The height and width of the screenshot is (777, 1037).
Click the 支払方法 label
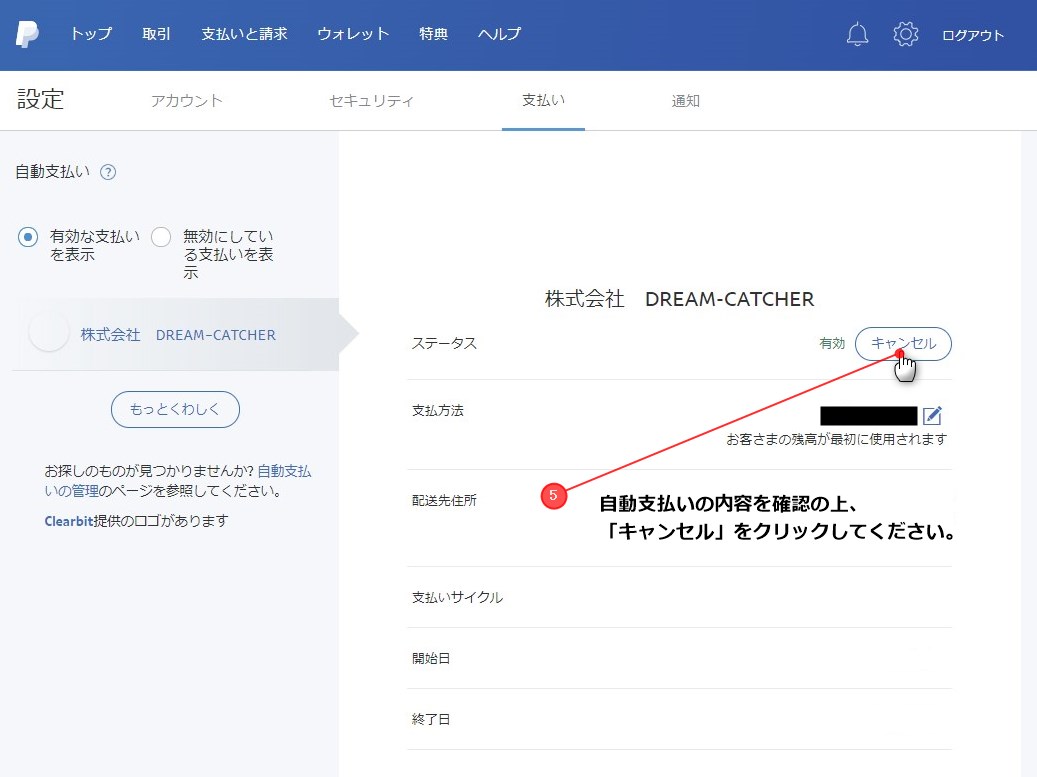437,411
